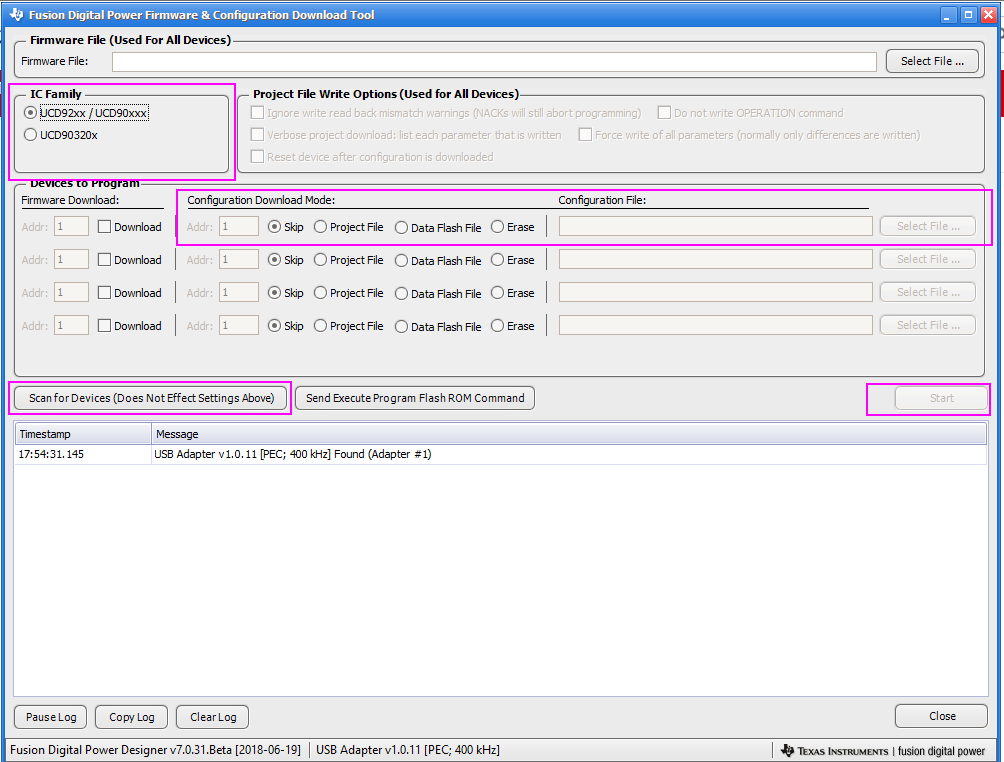
Task: Click the Start button
Action: click(941, 398)
